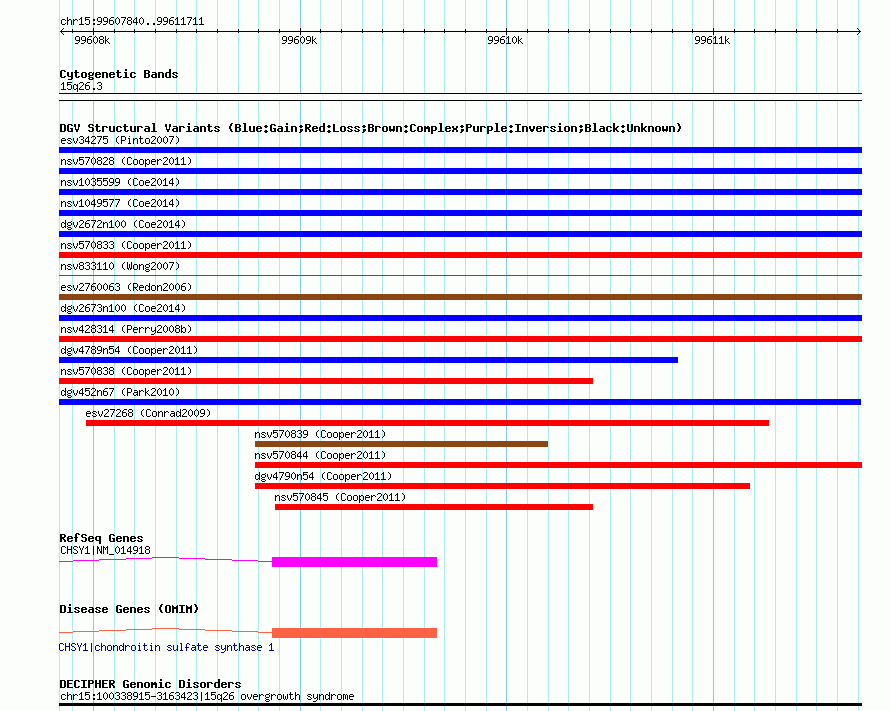Open the RefSeq Genes track heading

pos(101,538)
